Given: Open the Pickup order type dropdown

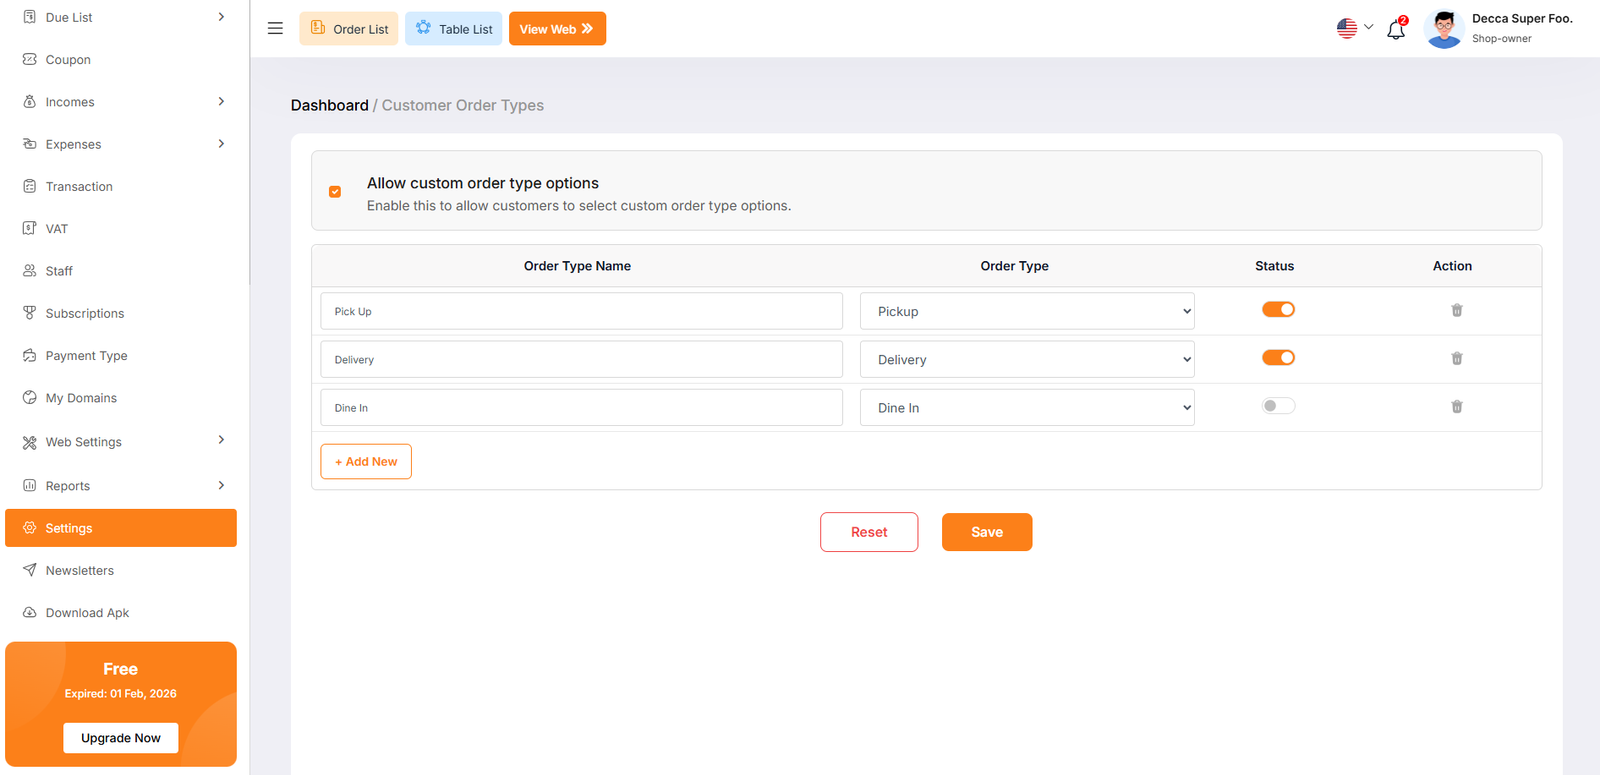Looking at the screenshot, I should [x=1026, y=312].
